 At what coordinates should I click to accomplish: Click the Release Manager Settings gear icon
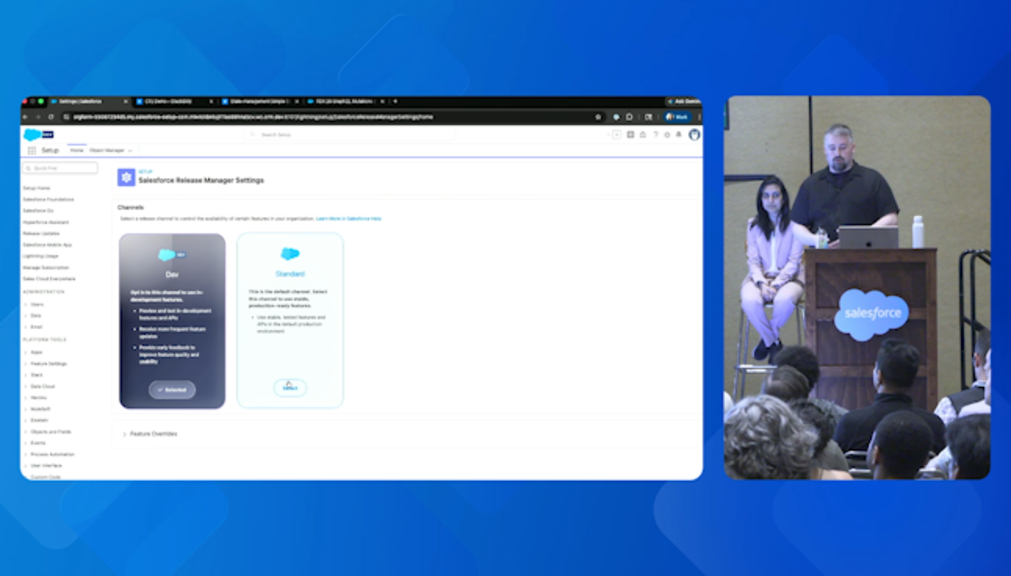tap(126, 177)
